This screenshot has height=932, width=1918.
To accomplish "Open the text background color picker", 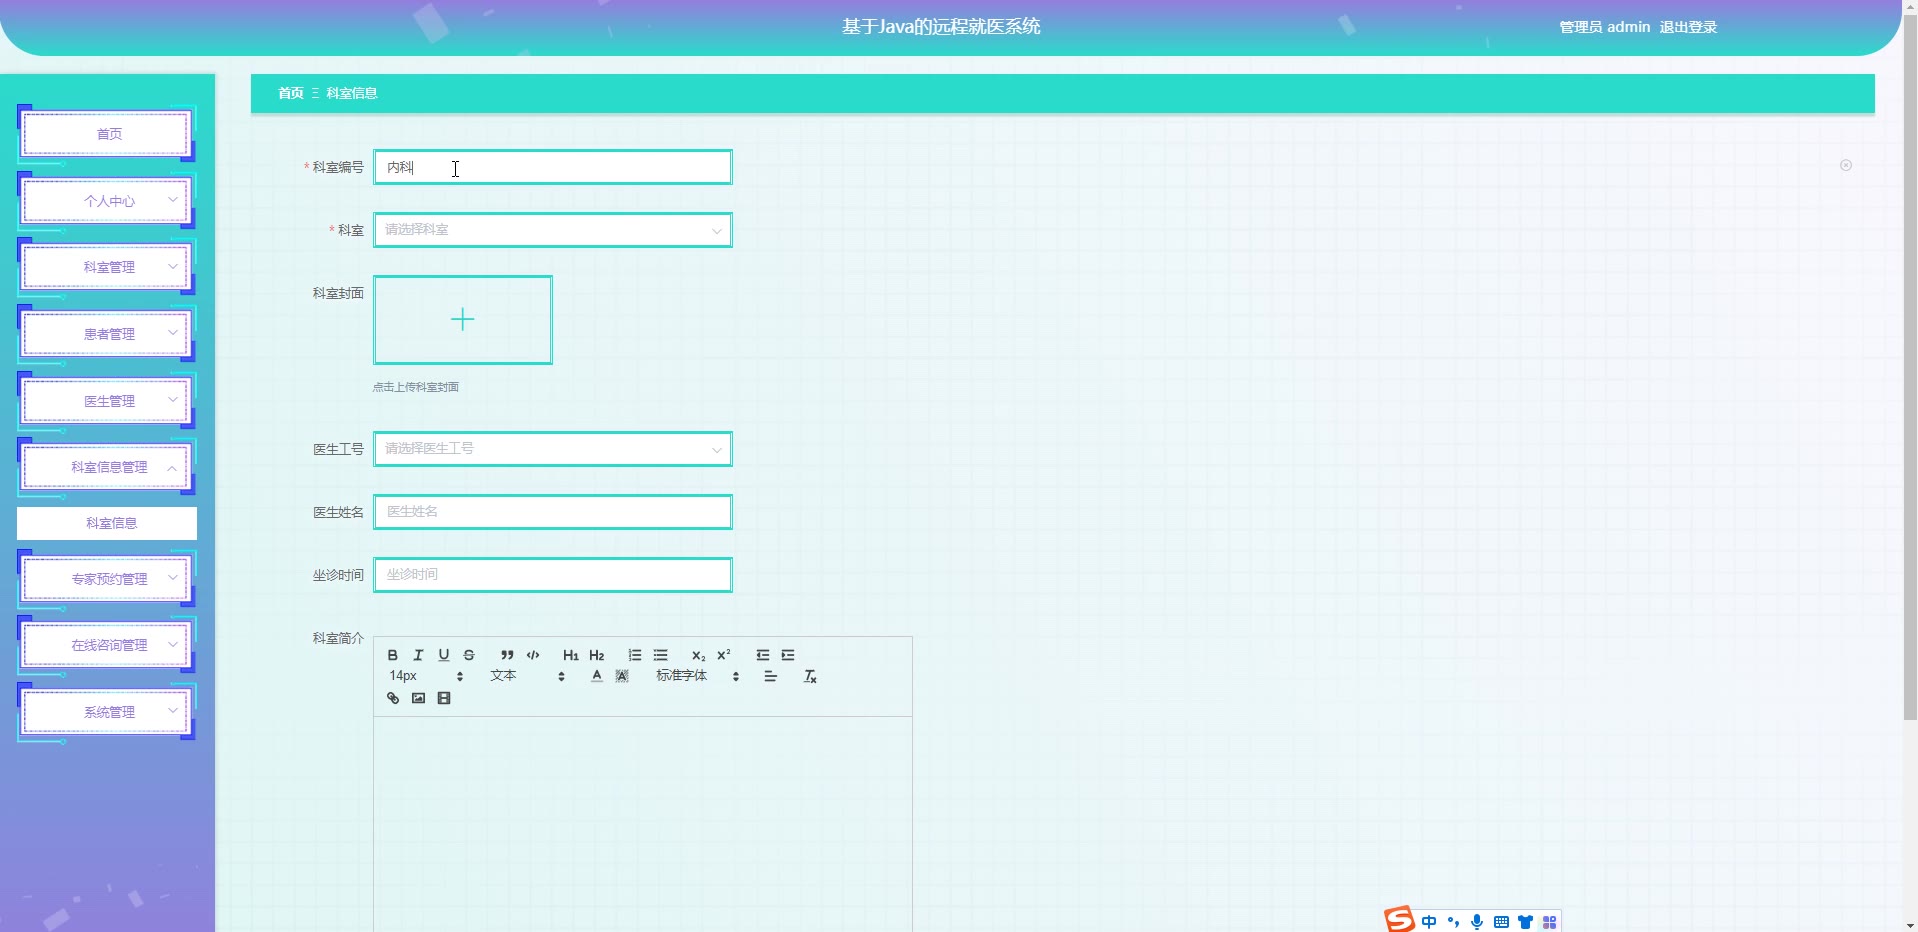I will tap(622, 676).
